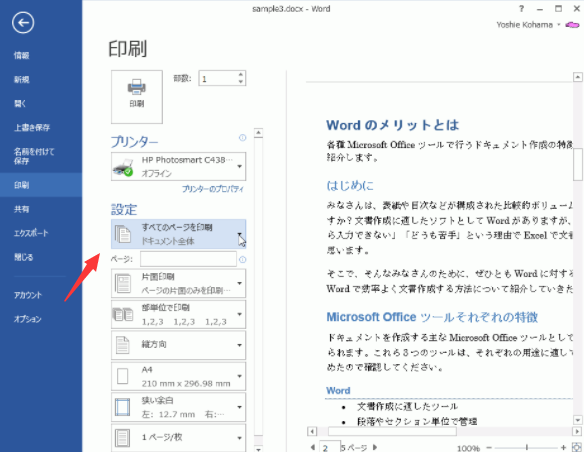Click the preview horizontal scrollbar thumb
Viewport: 584px width, 452px height.
[x=392, y=431]
